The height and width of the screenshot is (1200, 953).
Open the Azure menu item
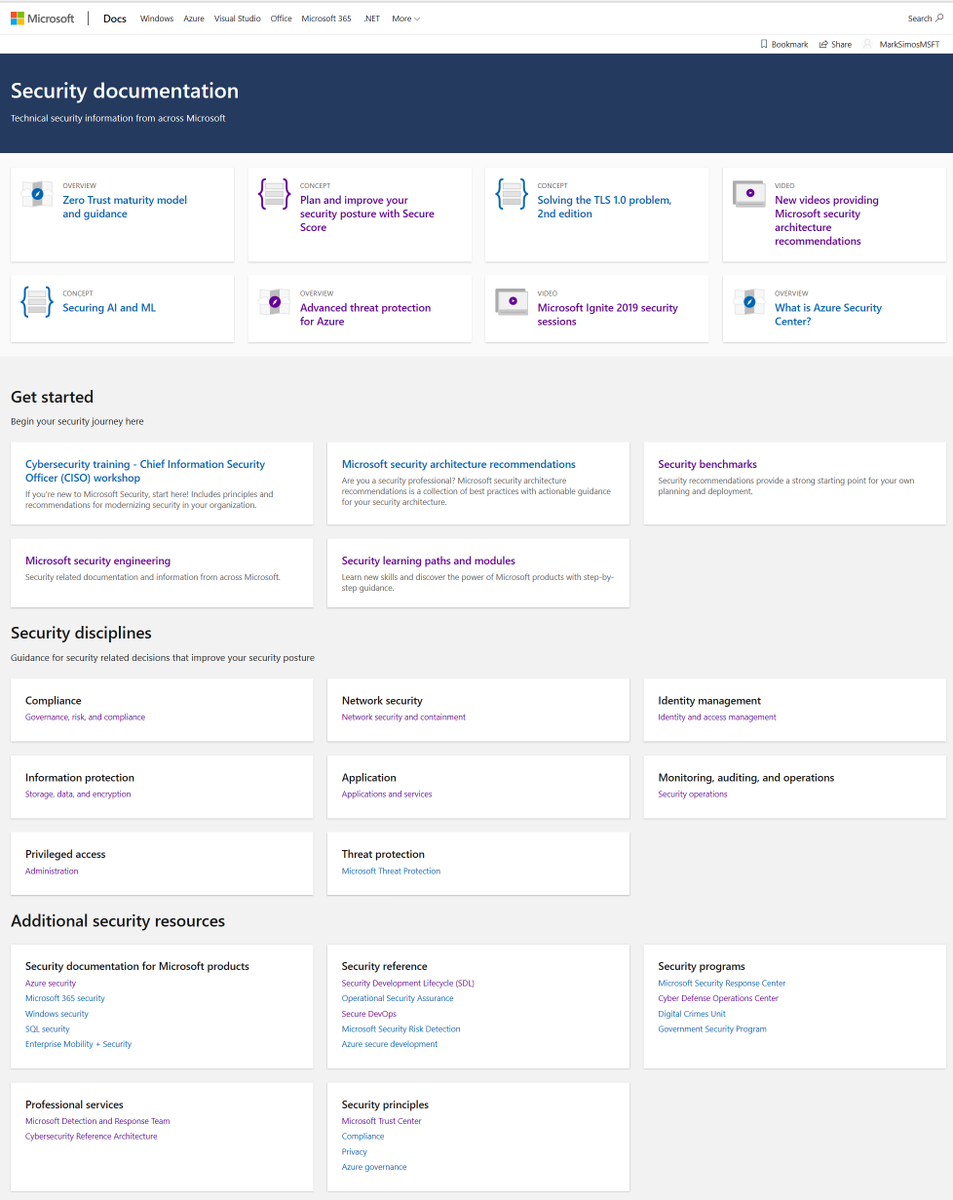tap(194, 18)
